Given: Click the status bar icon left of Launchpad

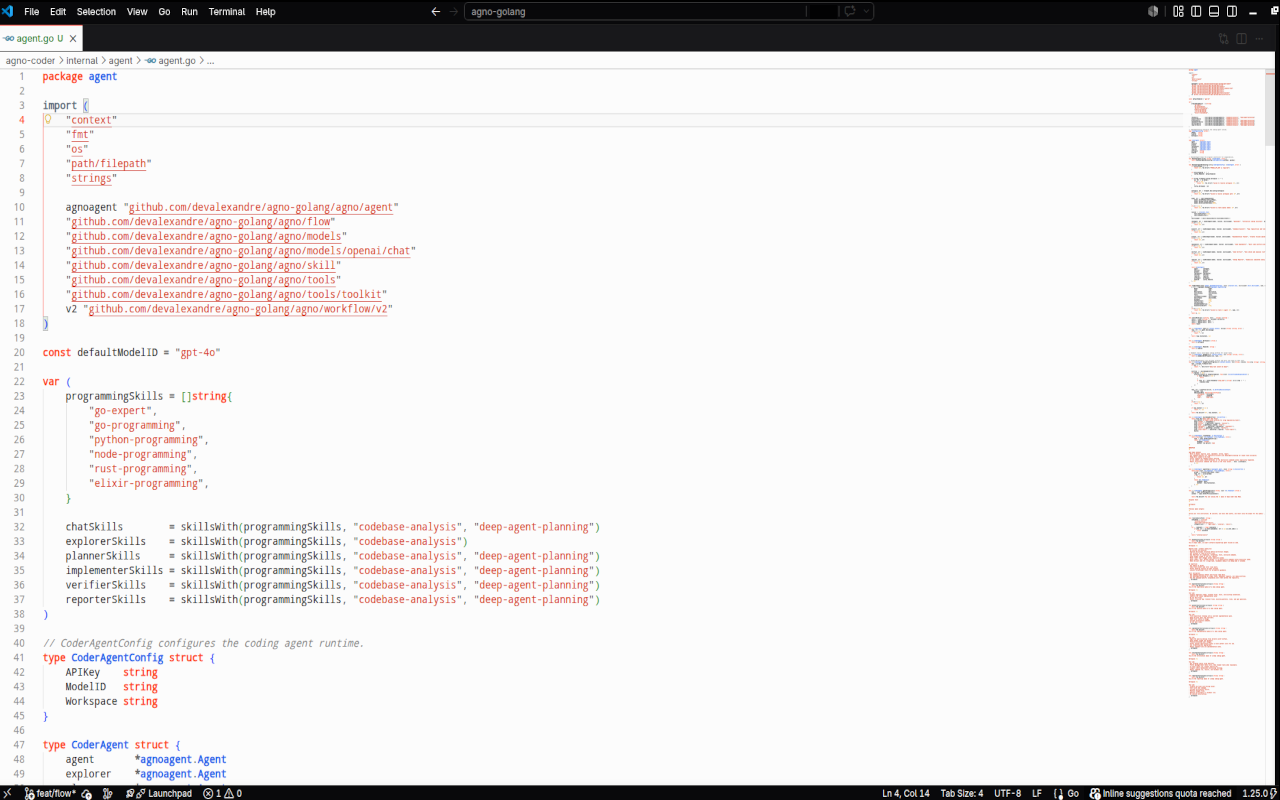Looking at the screenshot, I should (x=108, y=793).
